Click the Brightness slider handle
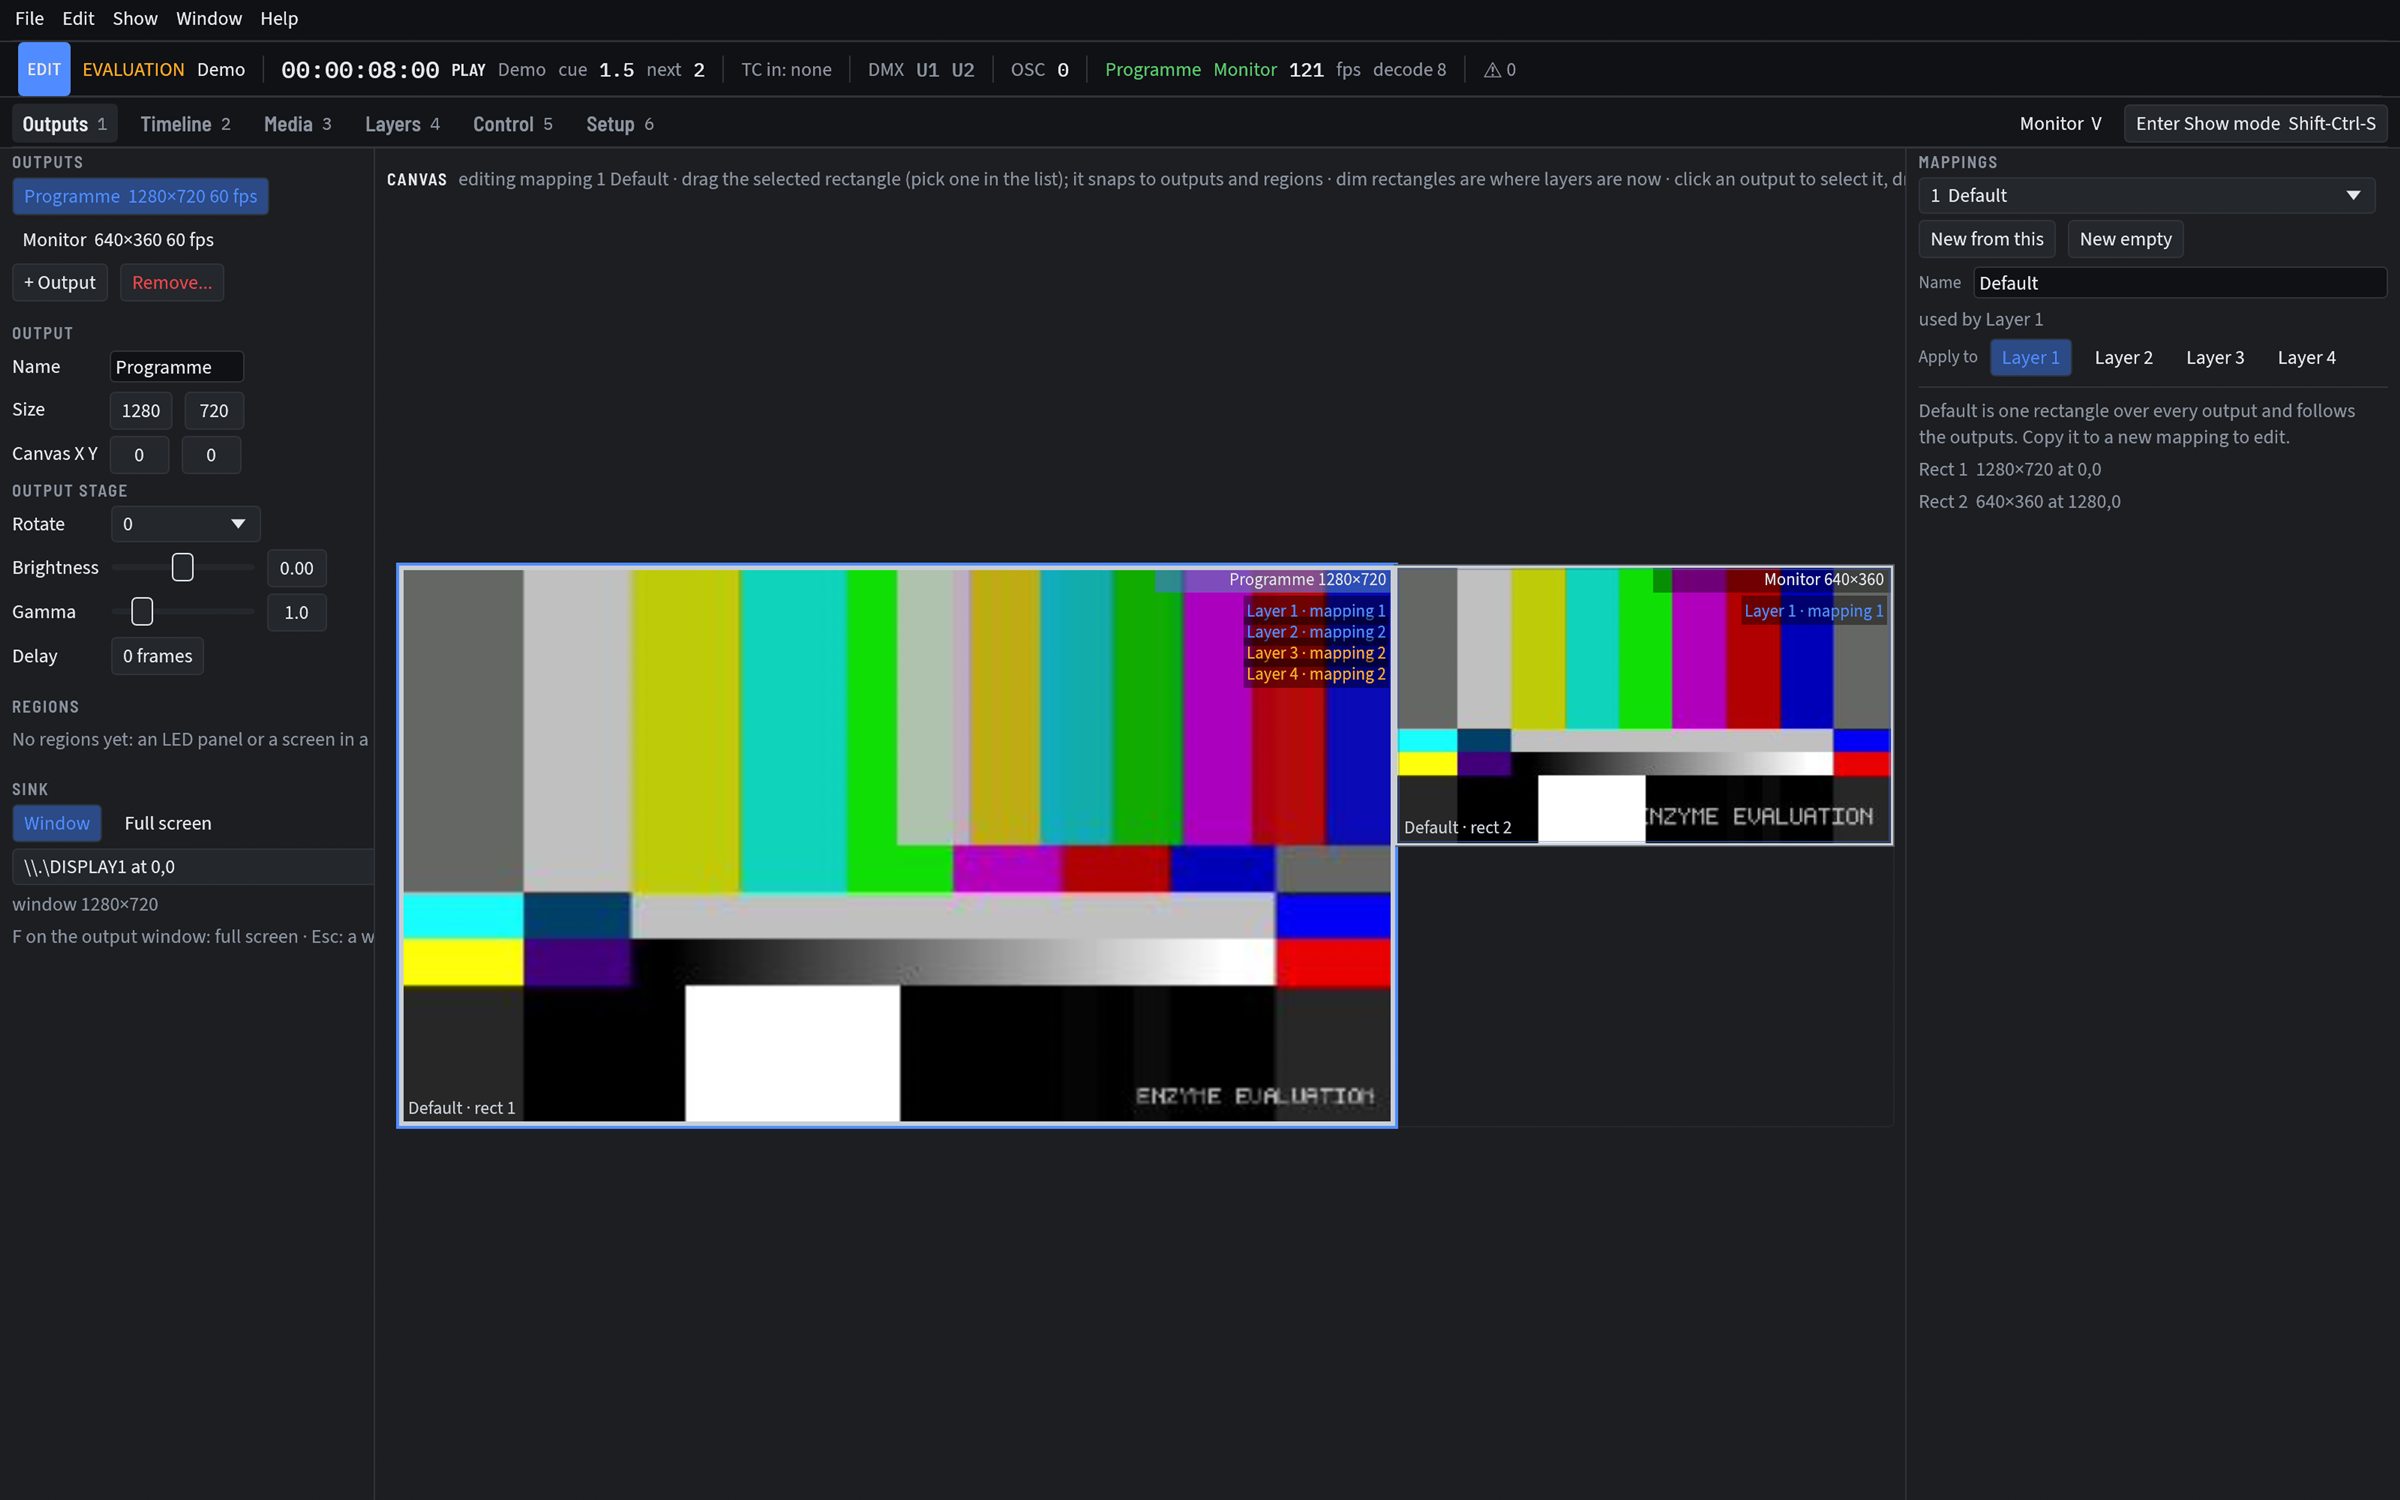Viewport: 2400px width, 1500px height. [x=182, y=568]
